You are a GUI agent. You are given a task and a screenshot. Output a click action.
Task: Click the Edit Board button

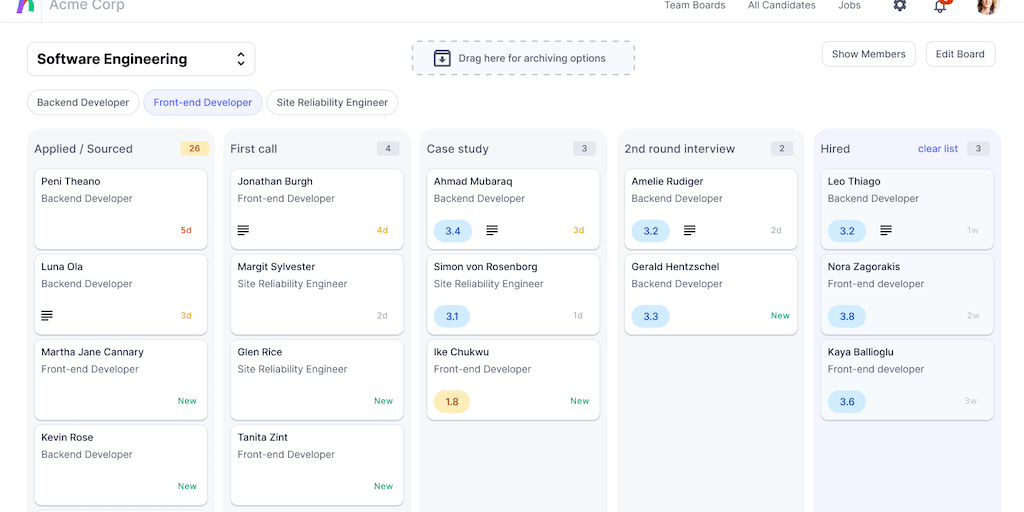coord(960,54)
